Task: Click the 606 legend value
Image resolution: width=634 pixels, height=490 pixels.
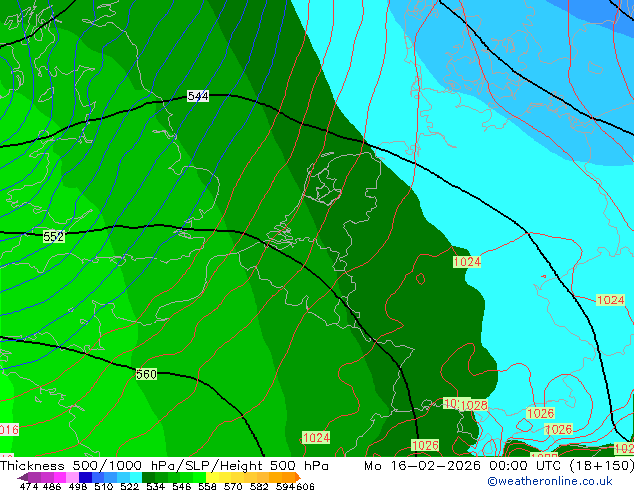Action: click(305, 486)
